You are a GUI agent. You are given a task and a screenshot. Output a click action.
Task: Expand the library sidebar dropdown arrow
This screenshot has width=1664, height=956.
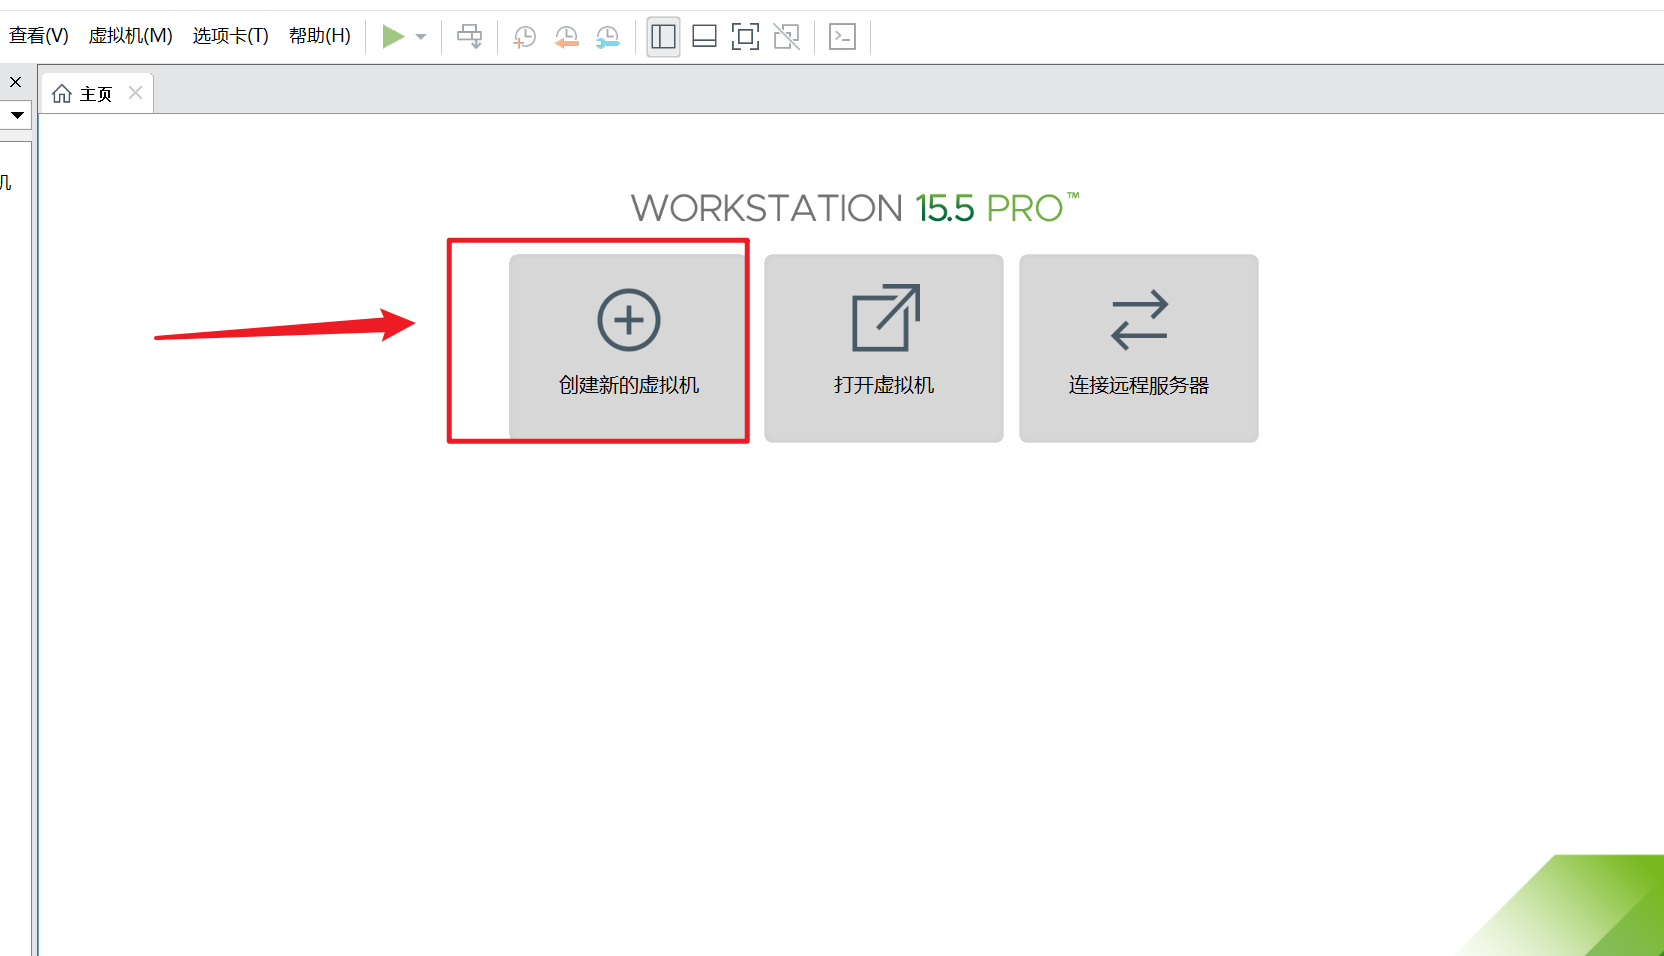coord(17,115)
